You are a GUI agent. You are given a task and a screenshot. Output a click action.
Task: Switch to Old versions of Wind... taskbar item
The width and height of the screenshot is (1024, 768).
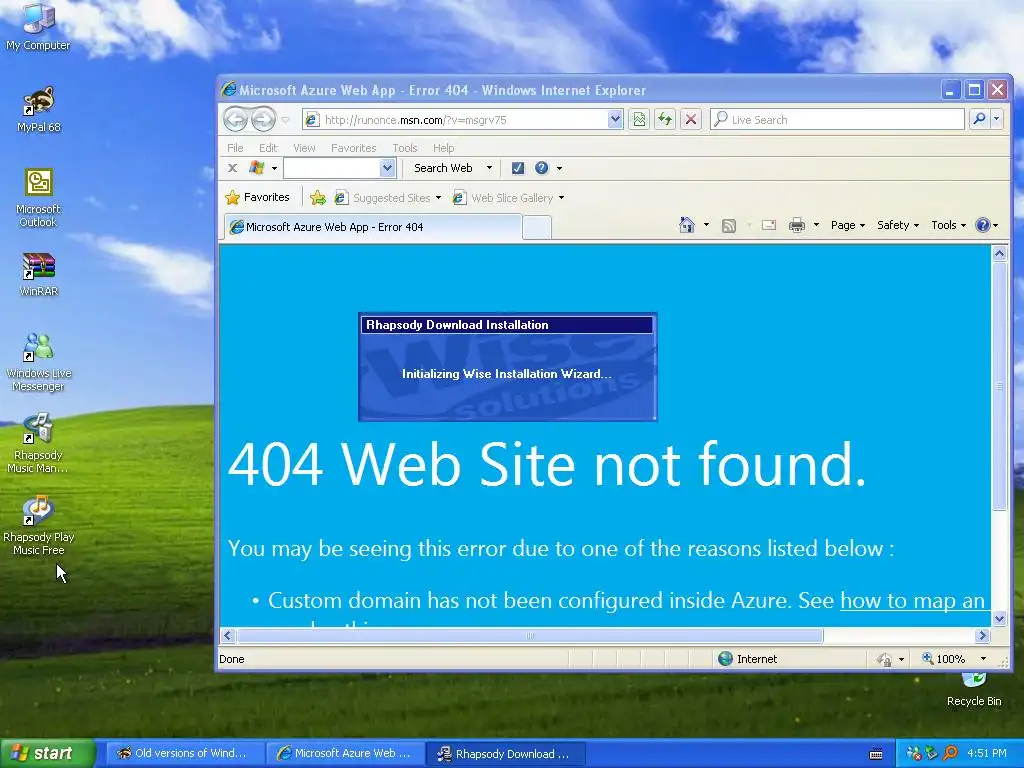[x=183, y=754]
